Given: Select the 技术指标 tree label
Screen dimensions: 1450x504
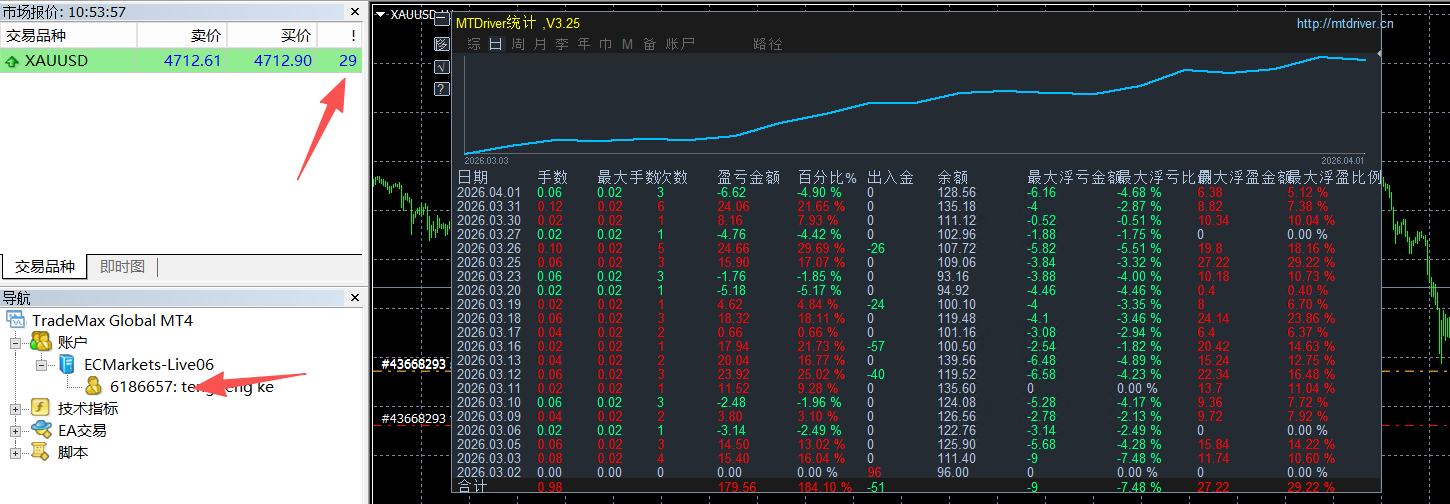Looking at the screenshot, I should (88, 408).
